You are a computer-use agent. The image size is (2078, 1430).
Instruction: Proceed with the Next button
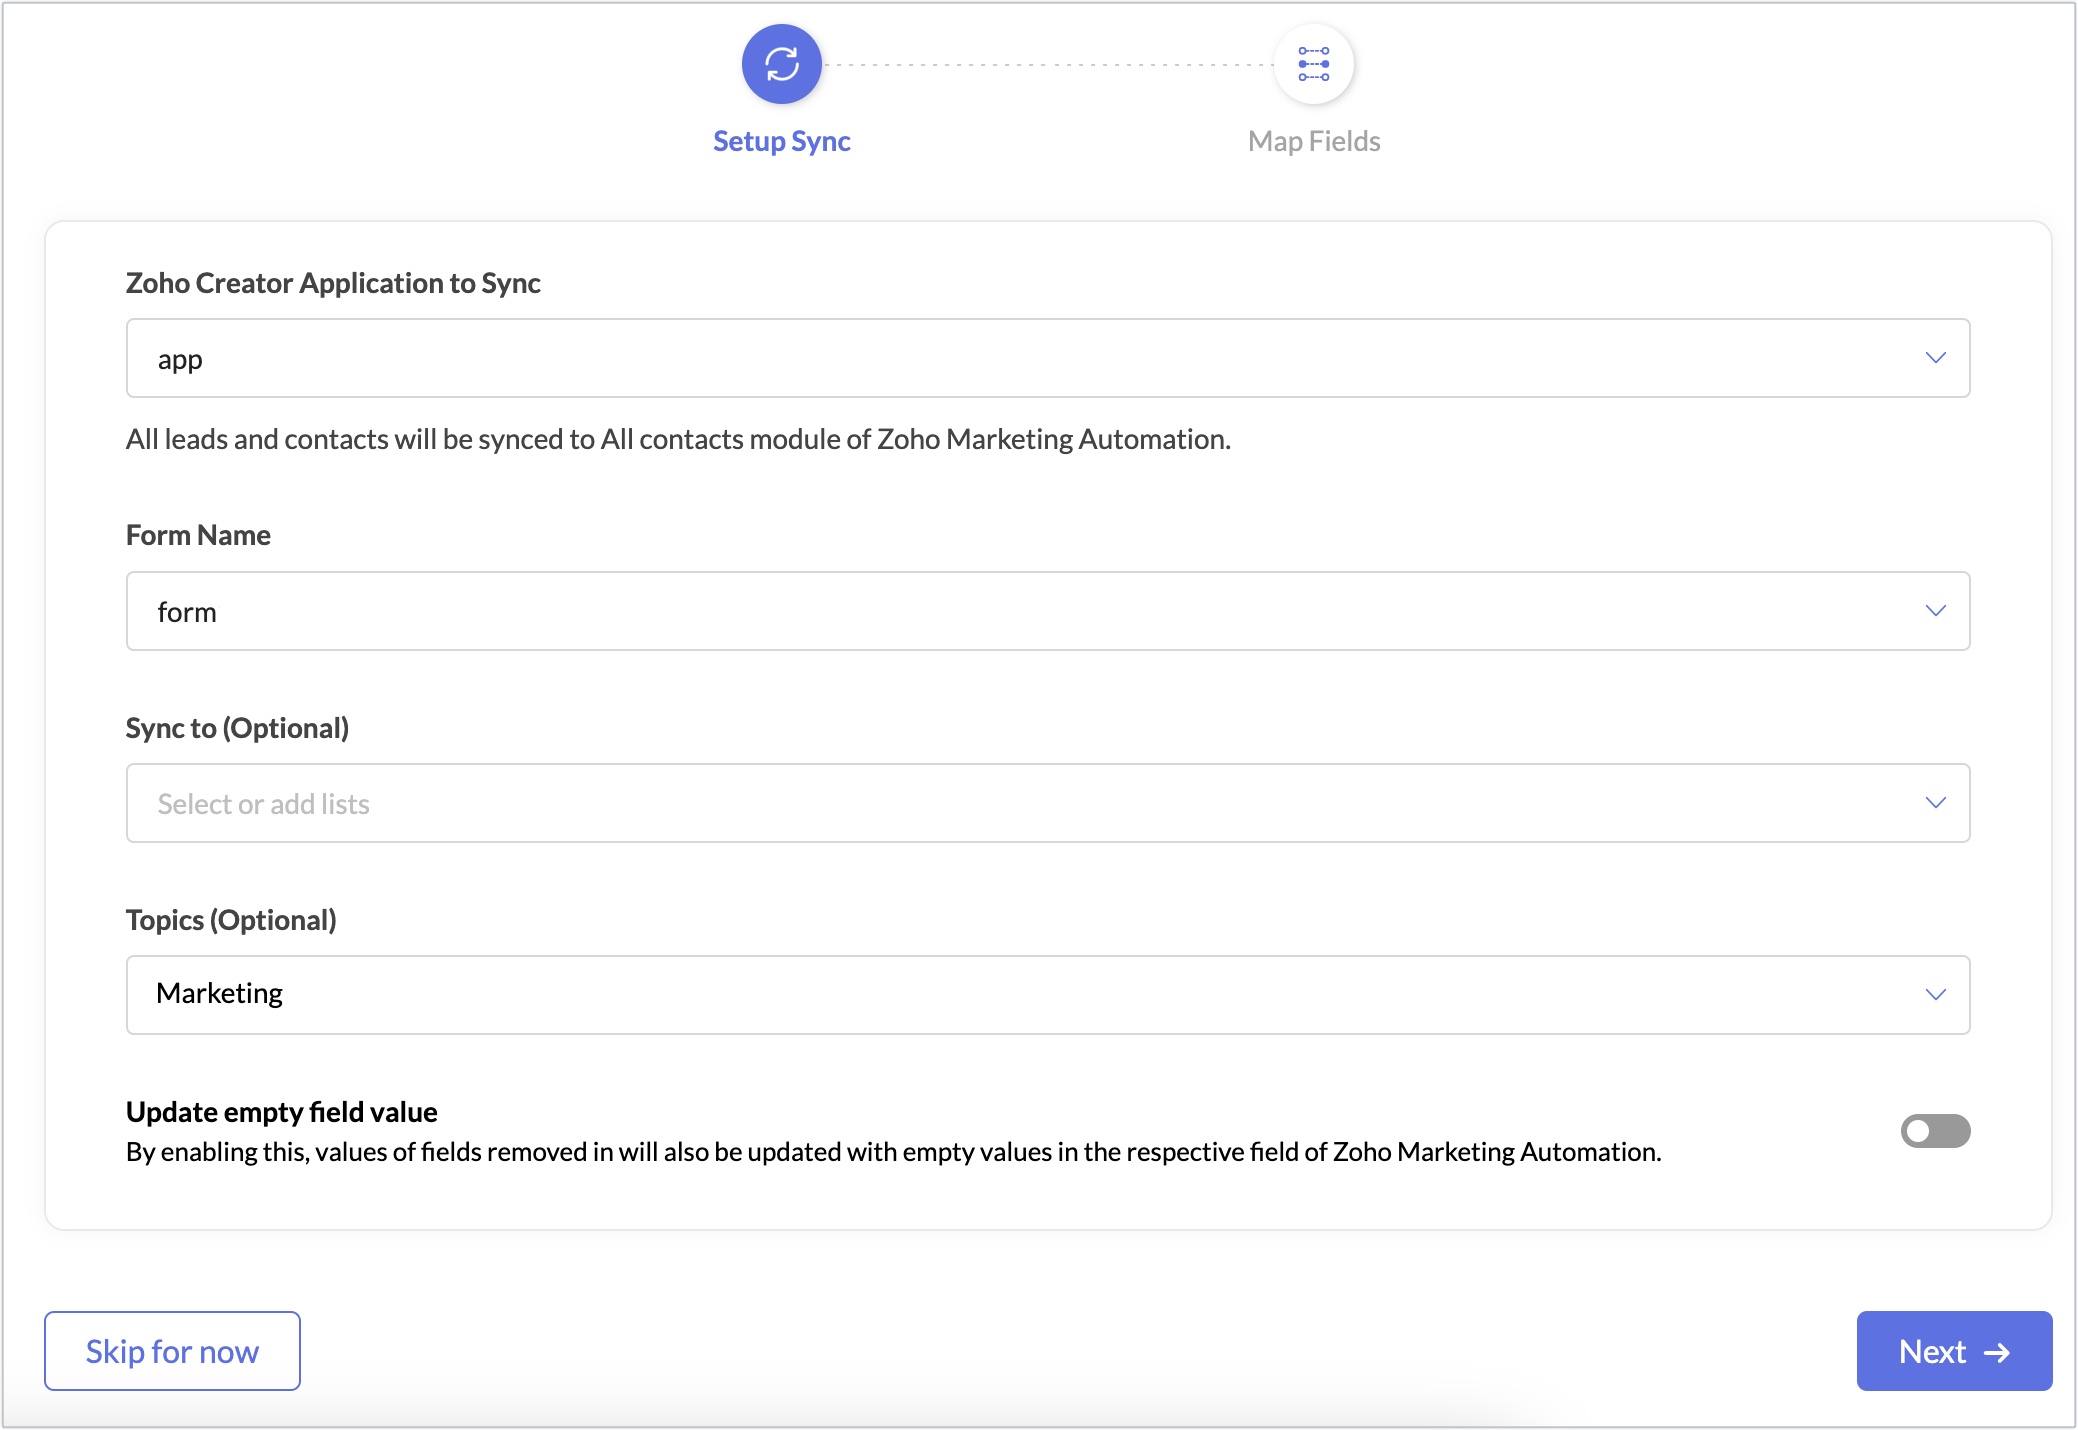tap(1954, 1351)
